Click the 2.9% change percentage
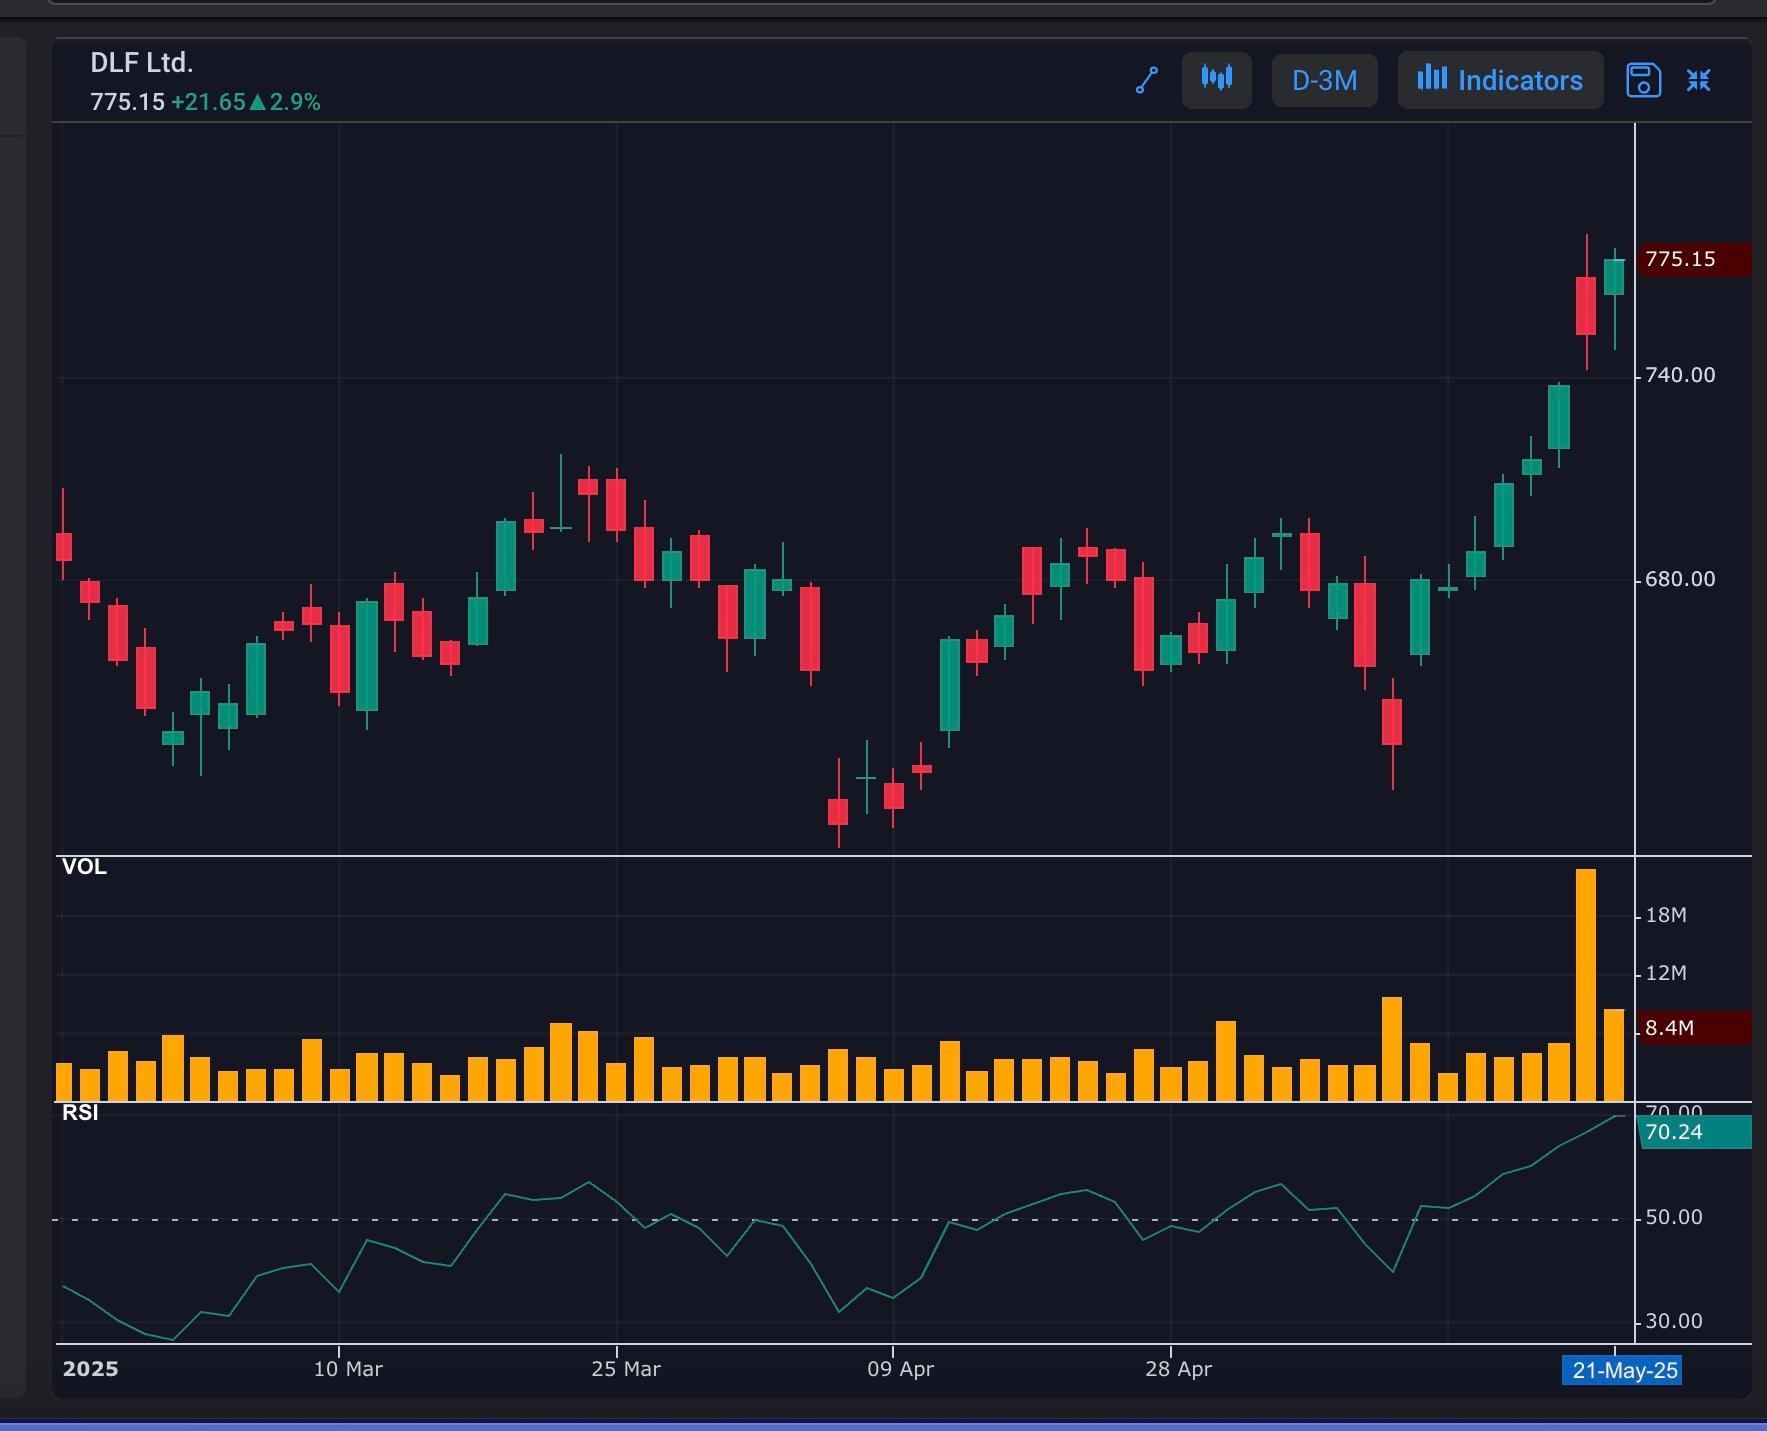Screen dimensions: 1767x1431 [295, 102]
